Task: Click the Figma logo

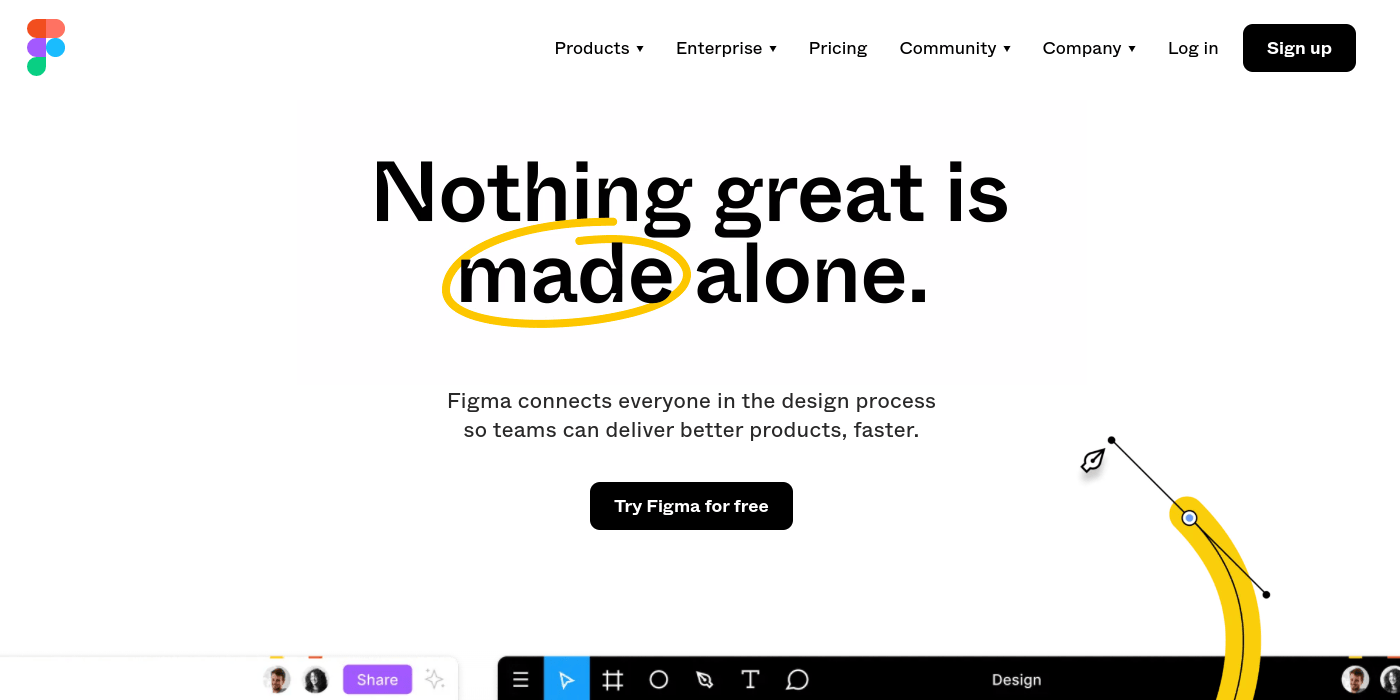Action: click(46, 46)
